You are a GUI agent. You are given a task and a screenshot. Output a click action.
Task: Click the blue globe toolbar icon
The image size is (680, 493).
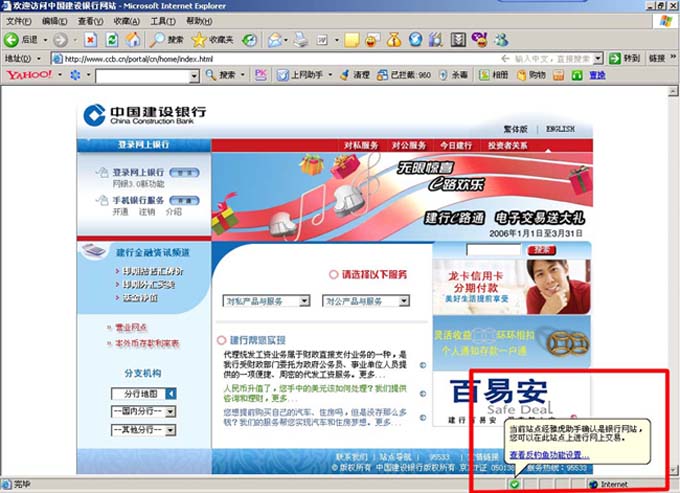pos(415,40)
